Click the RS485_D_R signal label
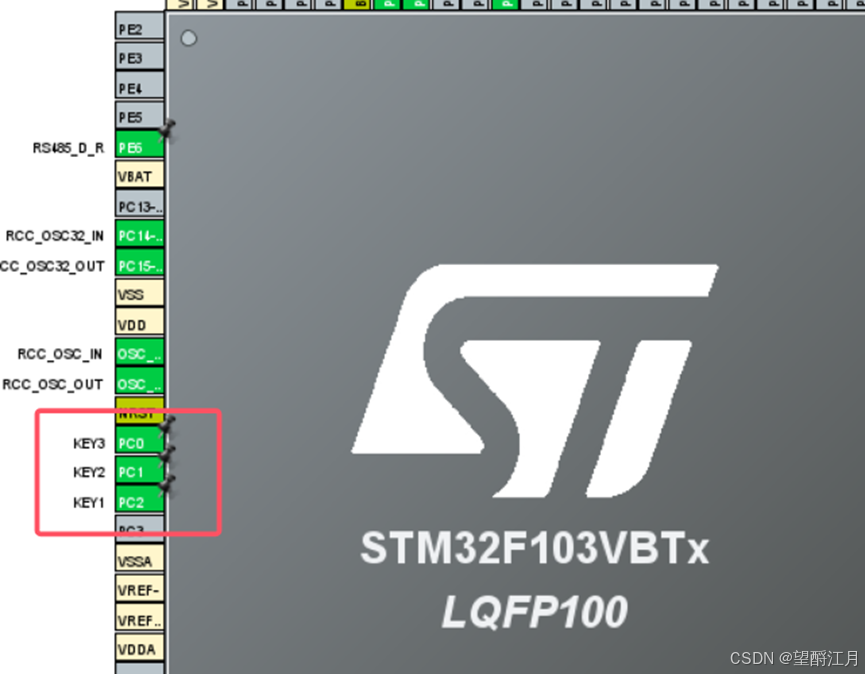The width and height of the screenshot is (865, 674). [68, 148]
